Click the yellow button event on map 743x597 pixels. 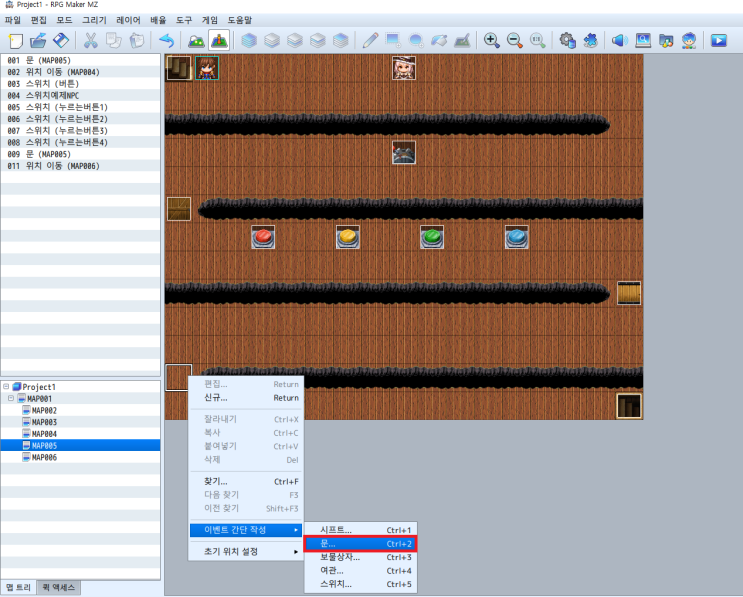coord(348,237)
